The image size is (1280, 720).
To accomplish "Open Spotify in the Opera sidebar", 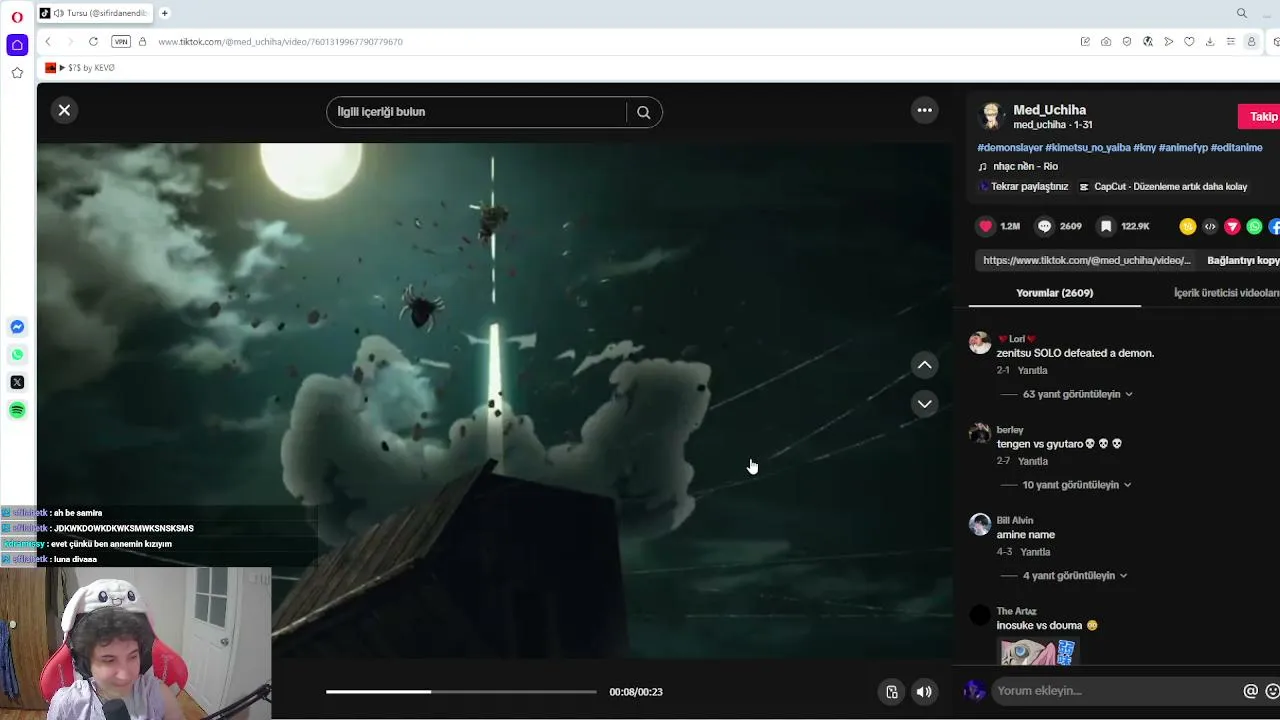I will 17,410.
